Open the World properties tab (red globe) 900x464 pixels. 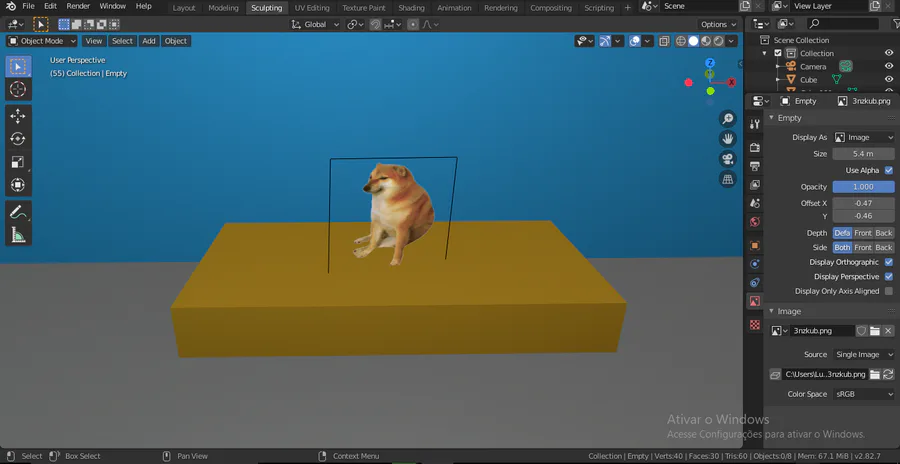click(755, 222)
